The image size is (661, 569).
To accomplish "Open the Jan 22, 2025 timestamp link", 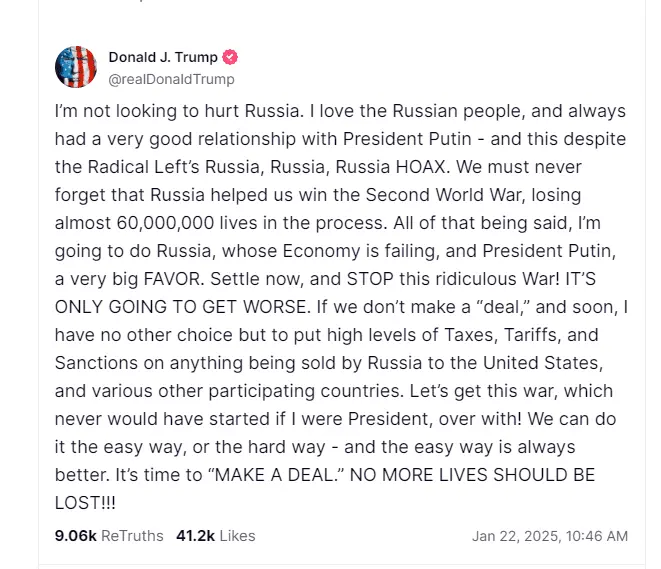I will click(549, 536).
